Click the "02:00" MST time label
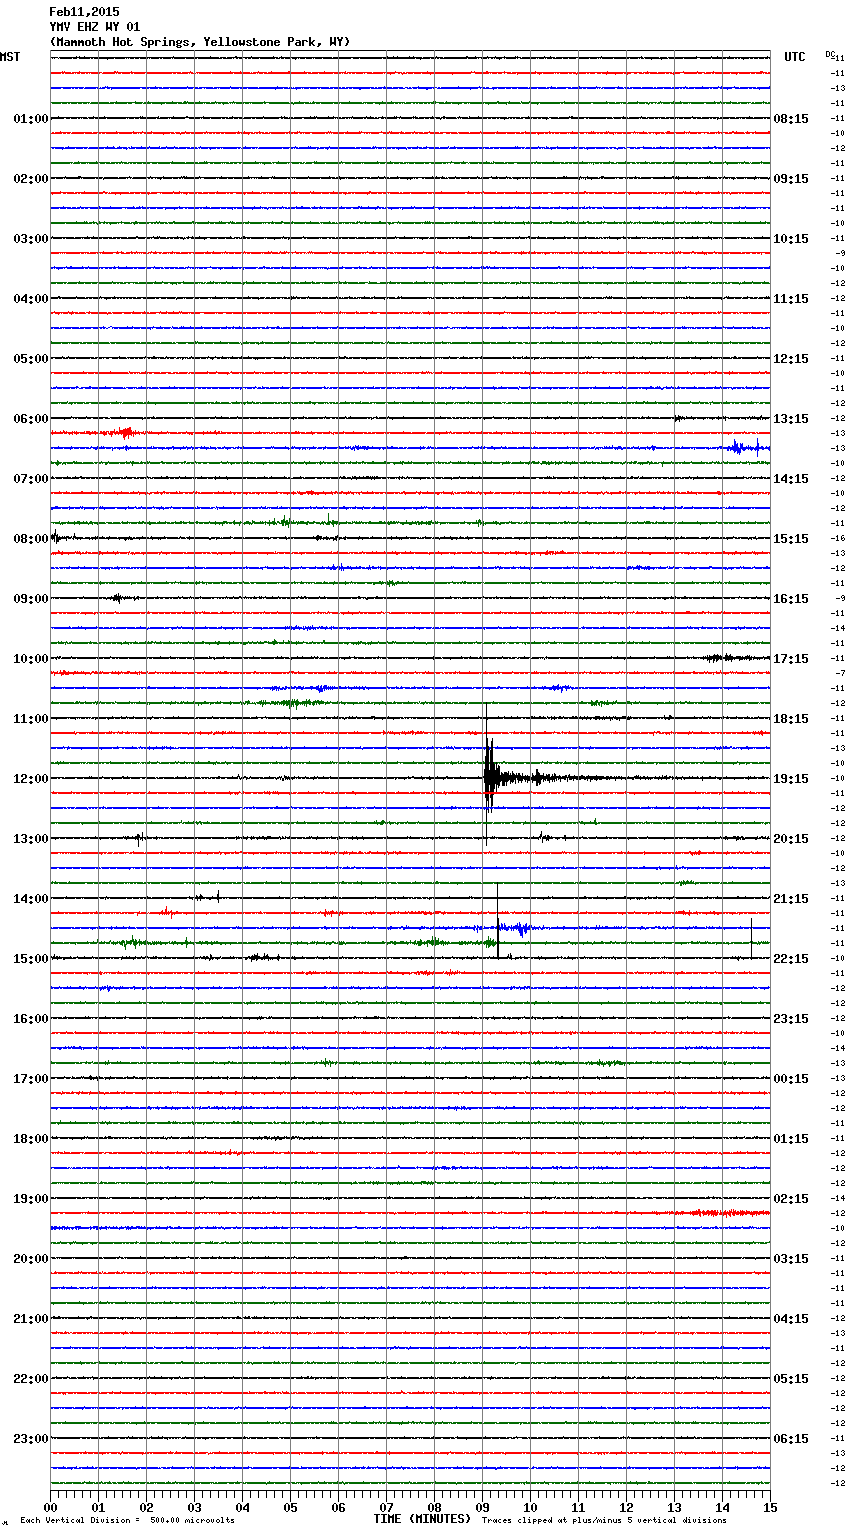Viewport: 850px width, 1534px height. pyautogui.click(x=31, y=179)
